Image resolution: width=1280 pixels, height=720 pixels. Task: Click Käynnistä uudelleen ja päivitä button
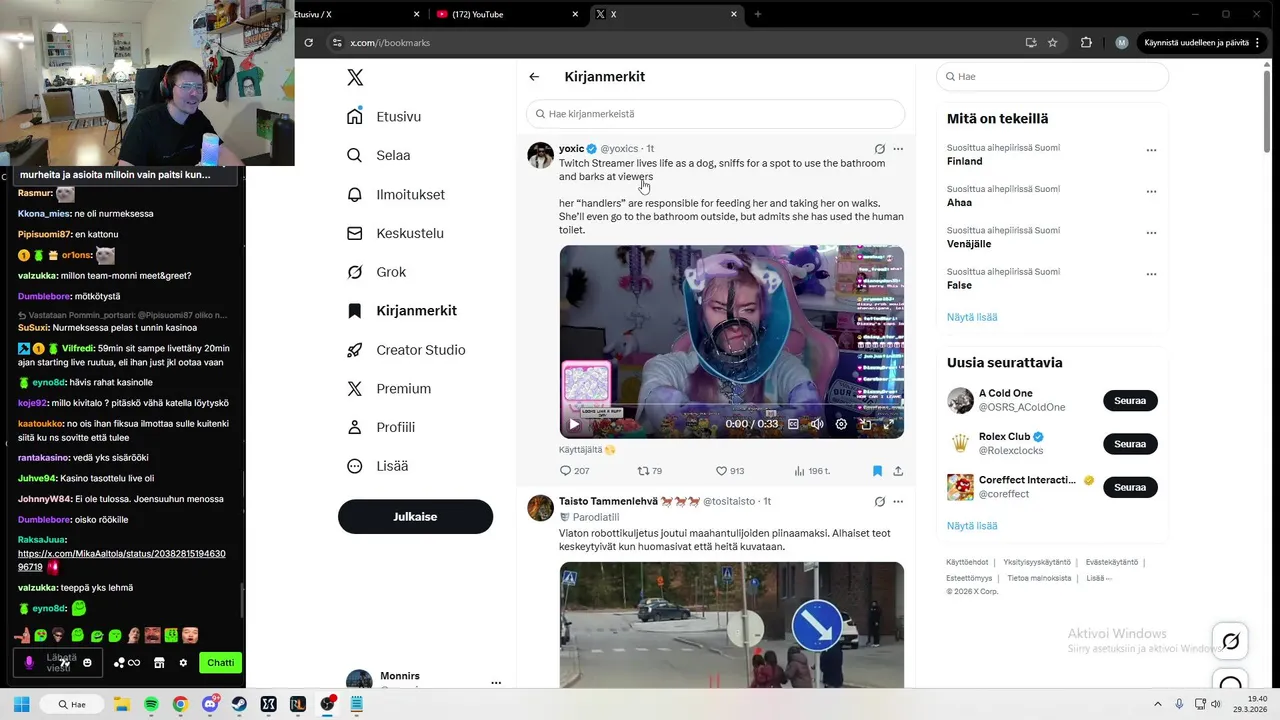(x=1201, y=43)
